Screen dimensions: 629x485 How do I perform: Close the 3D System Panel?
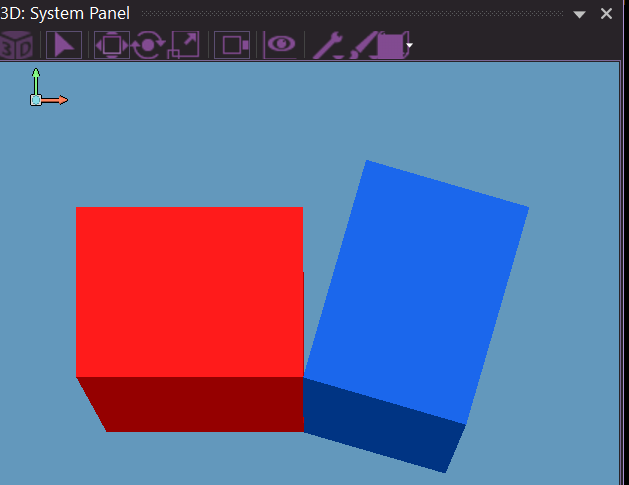coord(606,14)
